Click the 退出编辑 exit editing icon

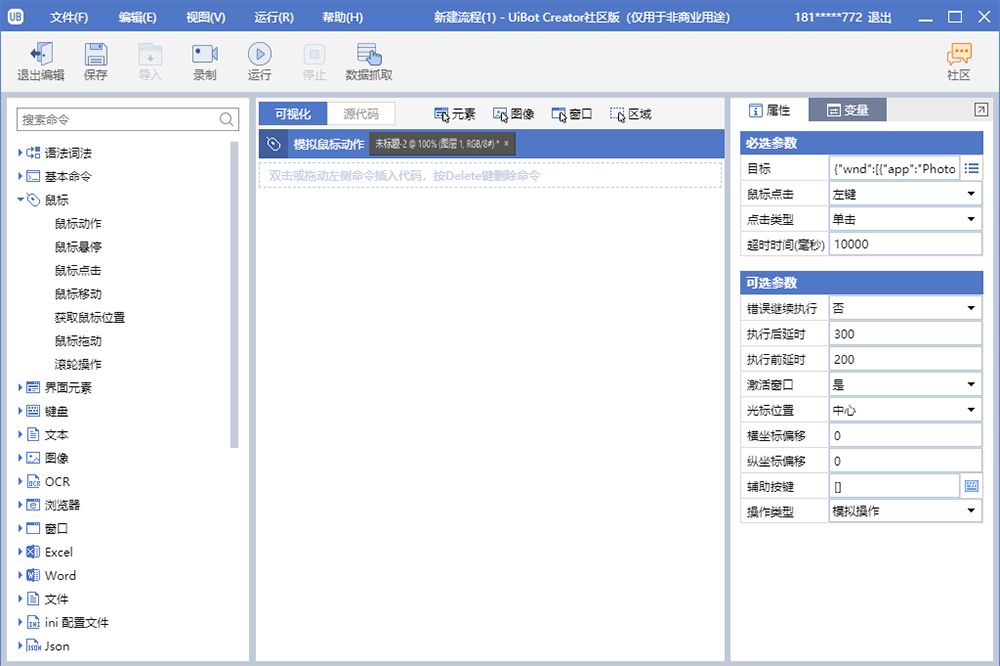coord(41,62)
